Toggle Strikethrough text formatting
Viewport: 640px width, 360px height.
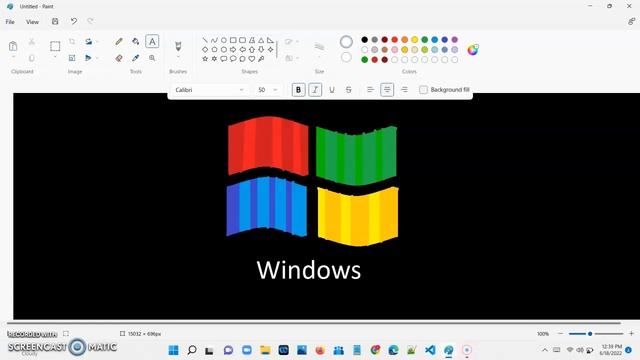tap(349, 90)
